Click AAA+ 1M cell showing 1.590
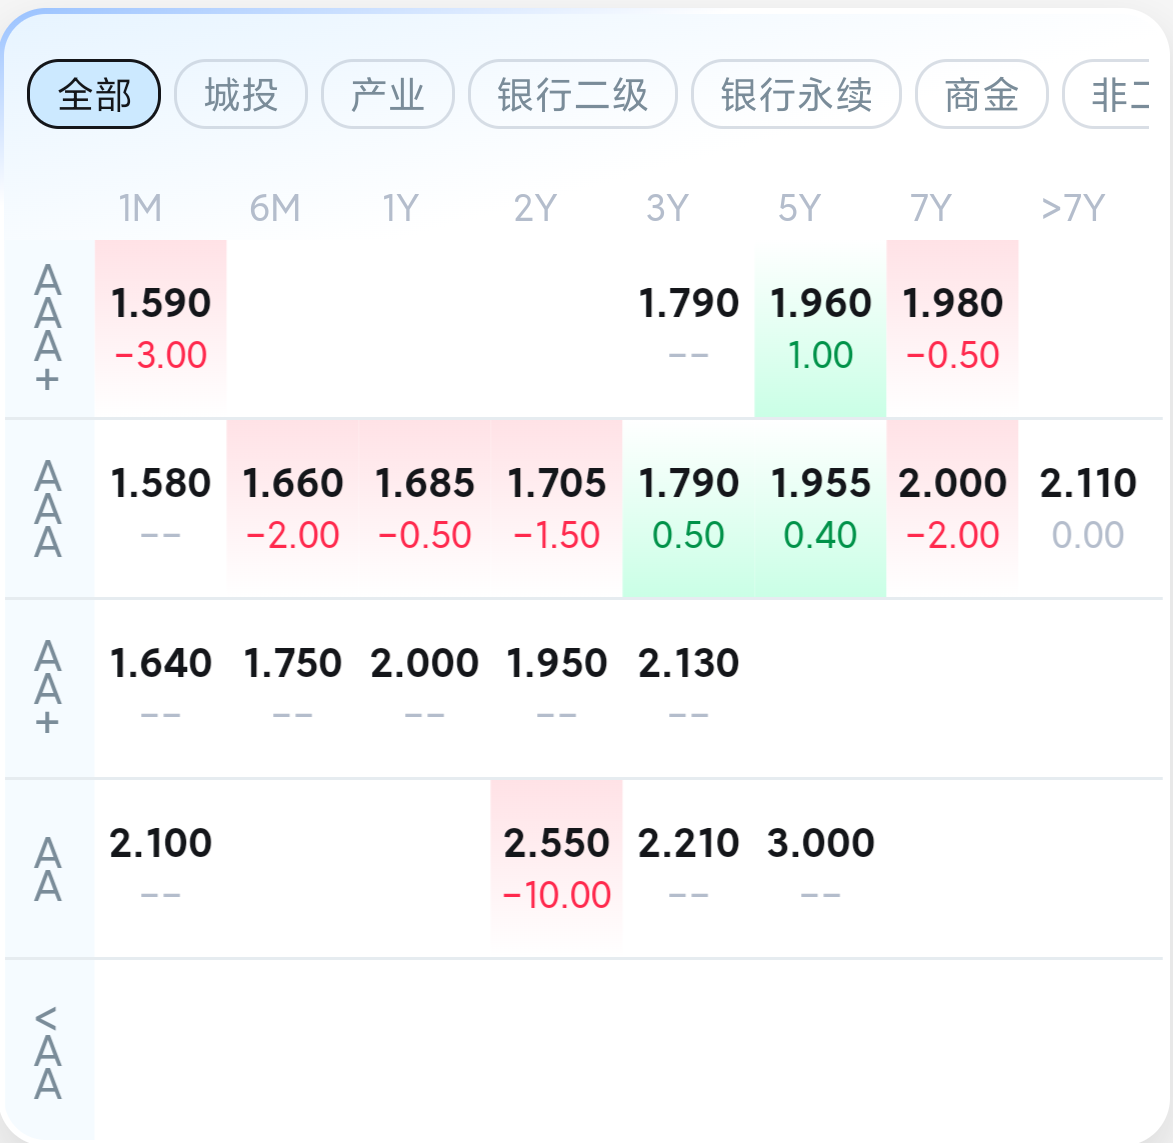This screenshot has width=1173, height=1143. [161, 328]
